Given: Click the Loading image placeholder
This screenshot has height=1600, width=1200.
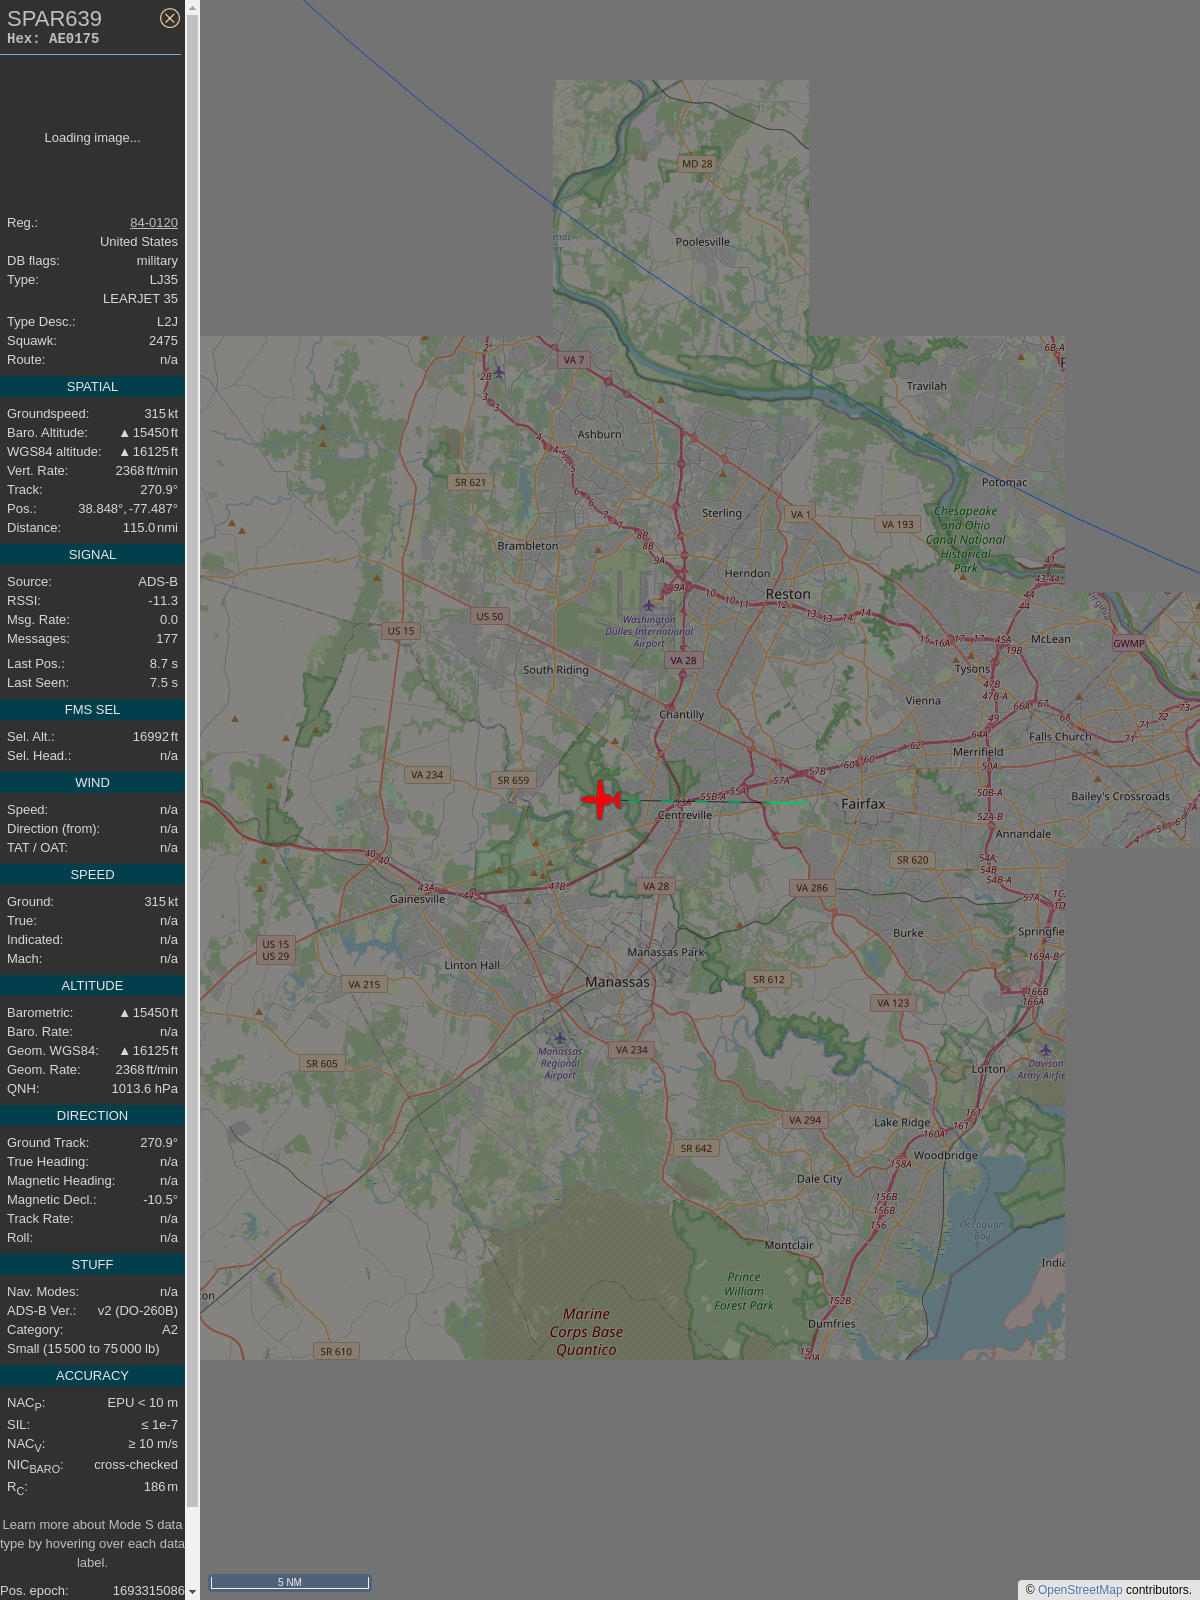Looking at the screenshot, I should point(92,138).
